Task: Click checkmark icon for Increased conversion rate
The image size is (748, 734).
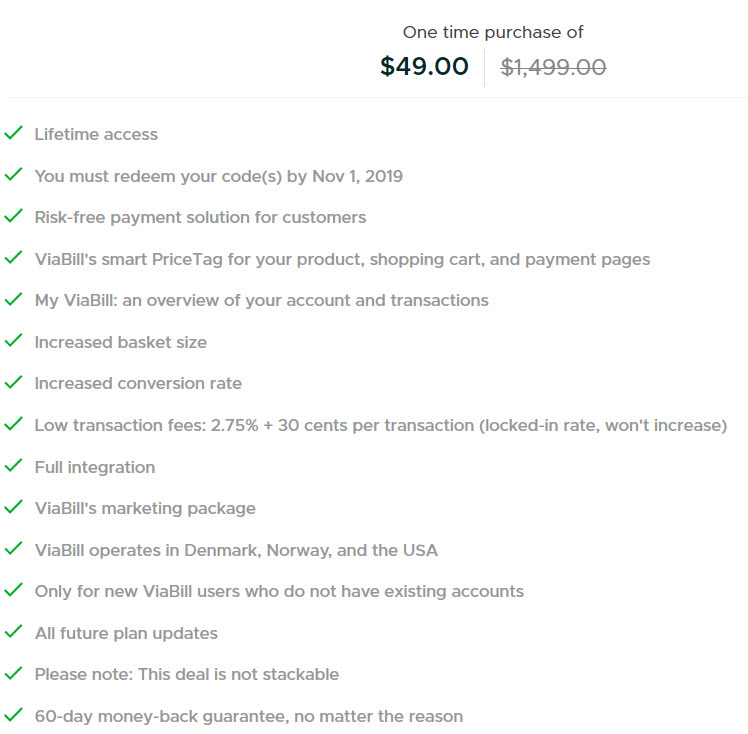Action: [13, 382]
